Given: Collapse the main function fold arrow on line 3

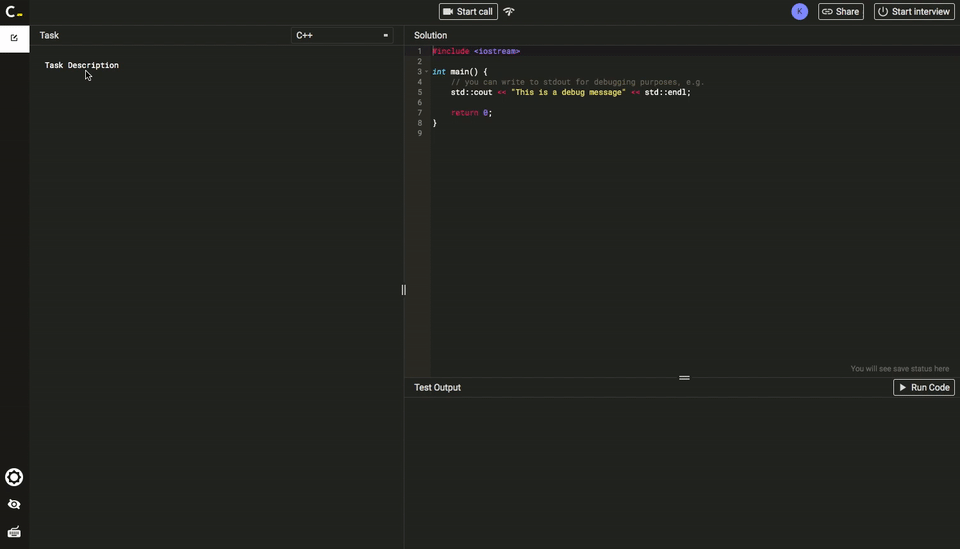Looking at the screenshot, I should coord(427,72).
